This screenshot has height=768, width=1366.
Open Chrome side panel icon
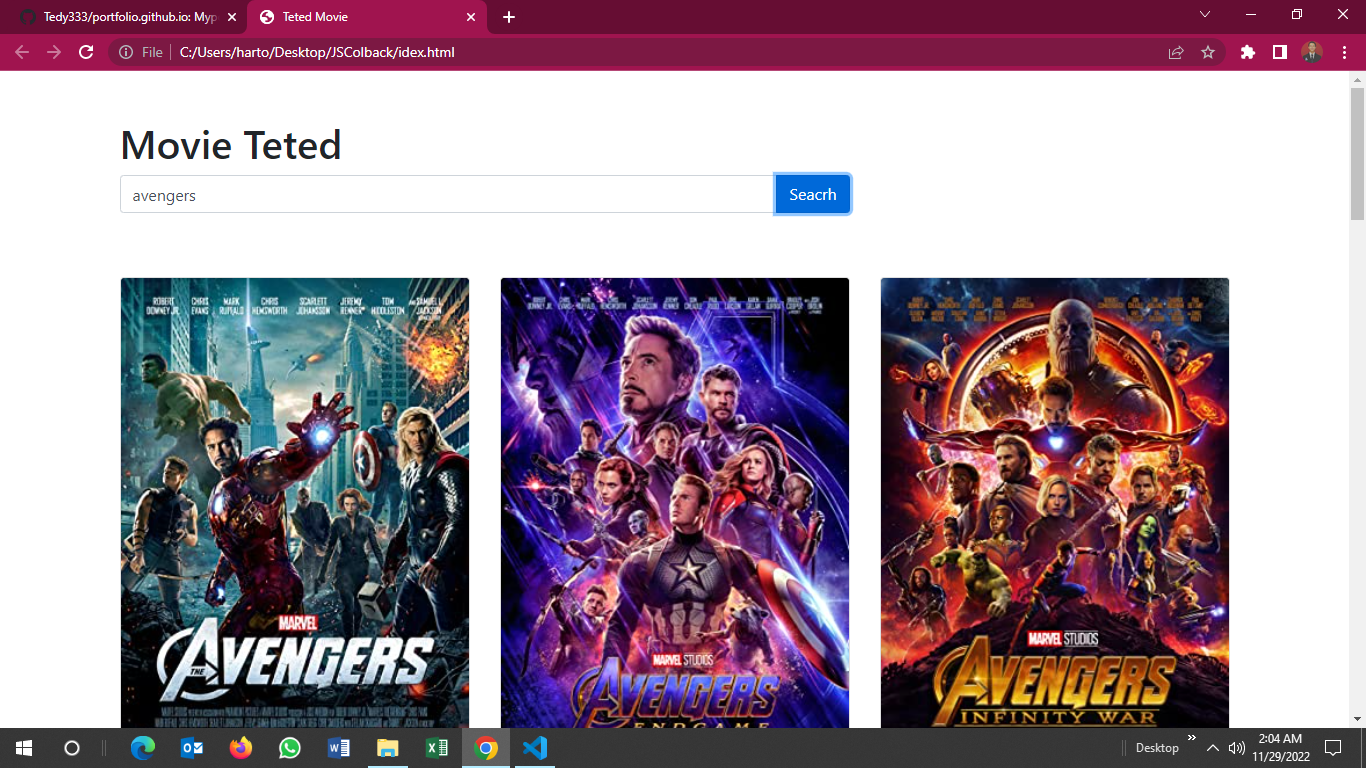[1280, 52]
